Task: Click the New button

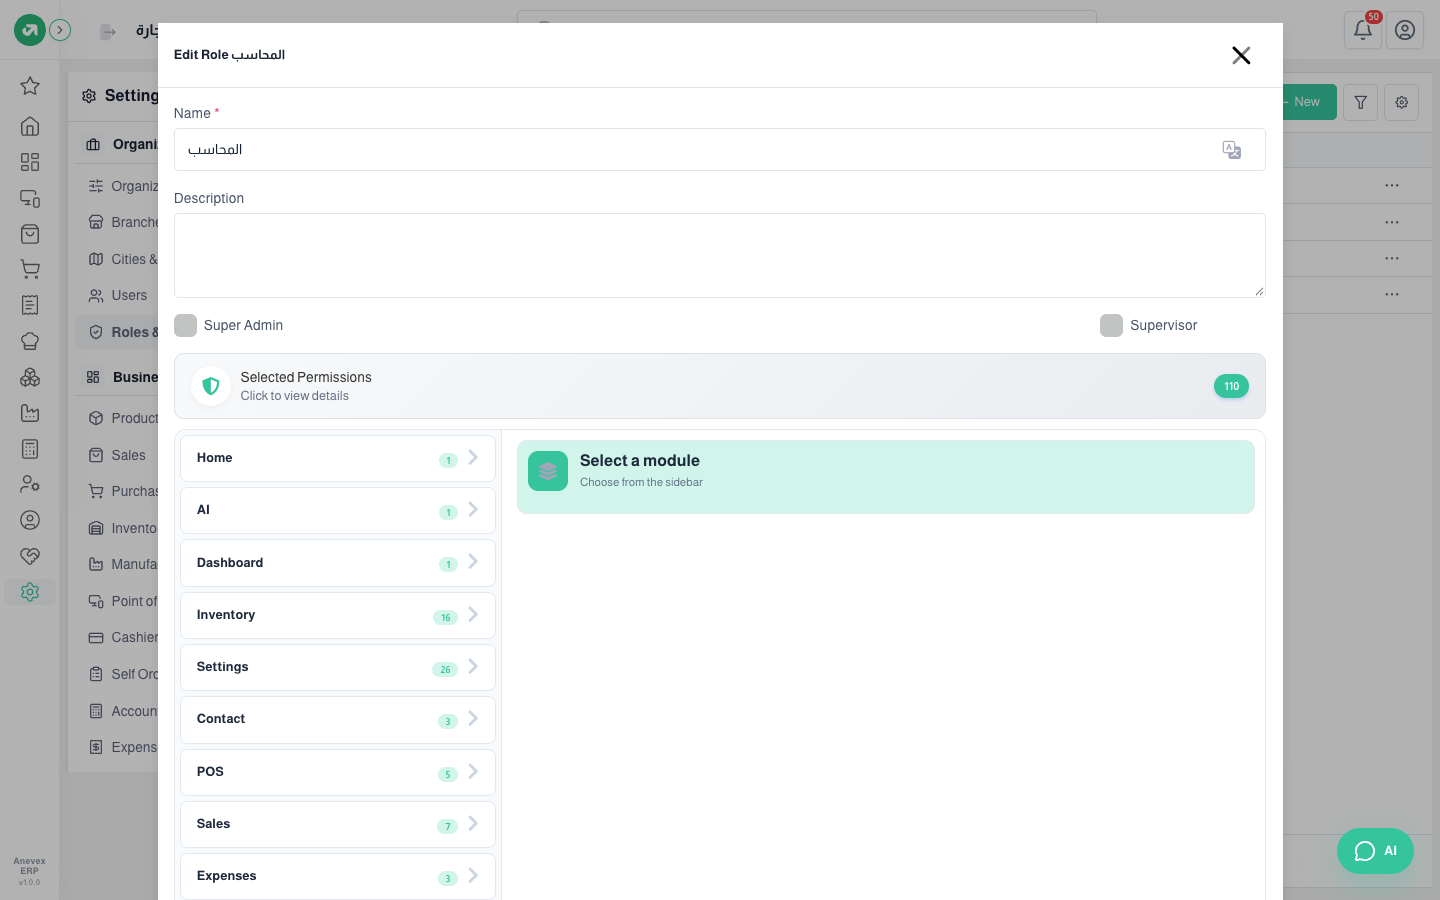Action: point(1308,102)
